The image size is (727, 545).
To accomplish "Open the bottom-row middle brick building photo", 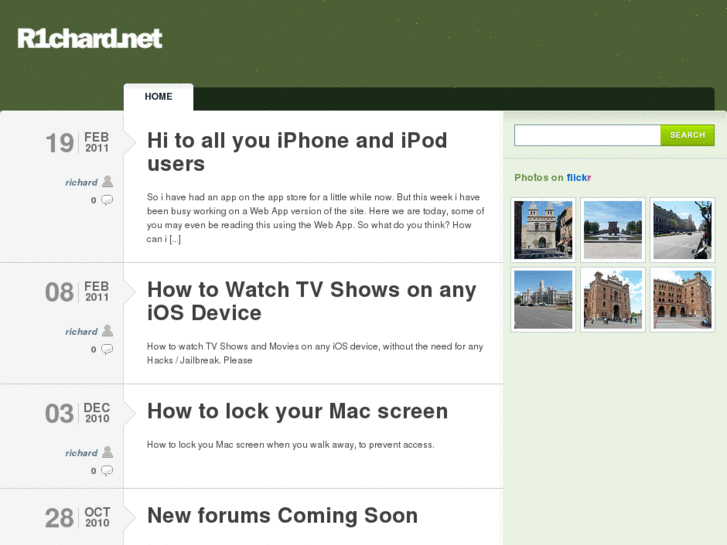I will tap(612, 299).
